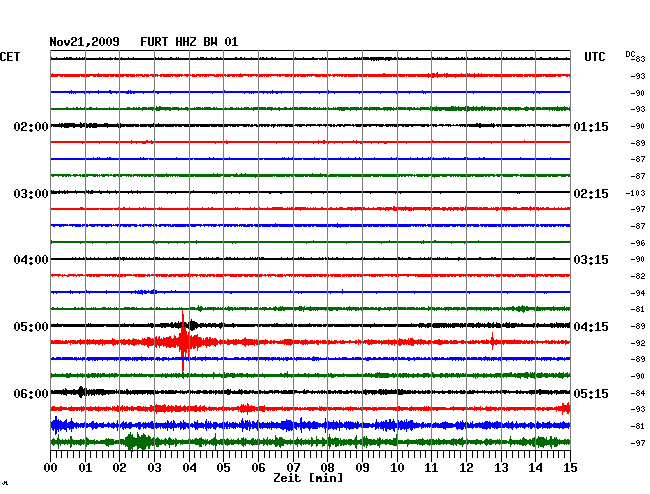650x494 pixels.
Task: Select the 03:15 UTC time label
Action: click(x=591, y=260)
